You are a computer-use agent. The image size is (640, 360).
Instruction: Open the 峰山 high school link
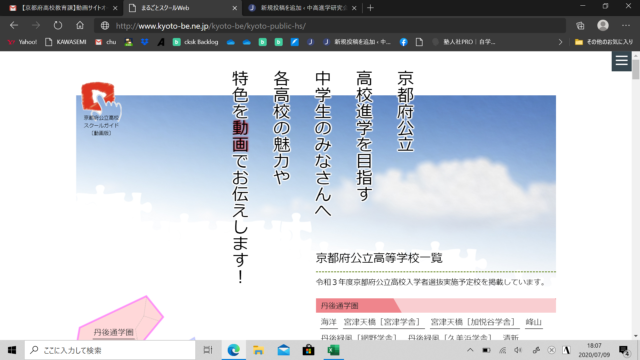tap(533, 322)
